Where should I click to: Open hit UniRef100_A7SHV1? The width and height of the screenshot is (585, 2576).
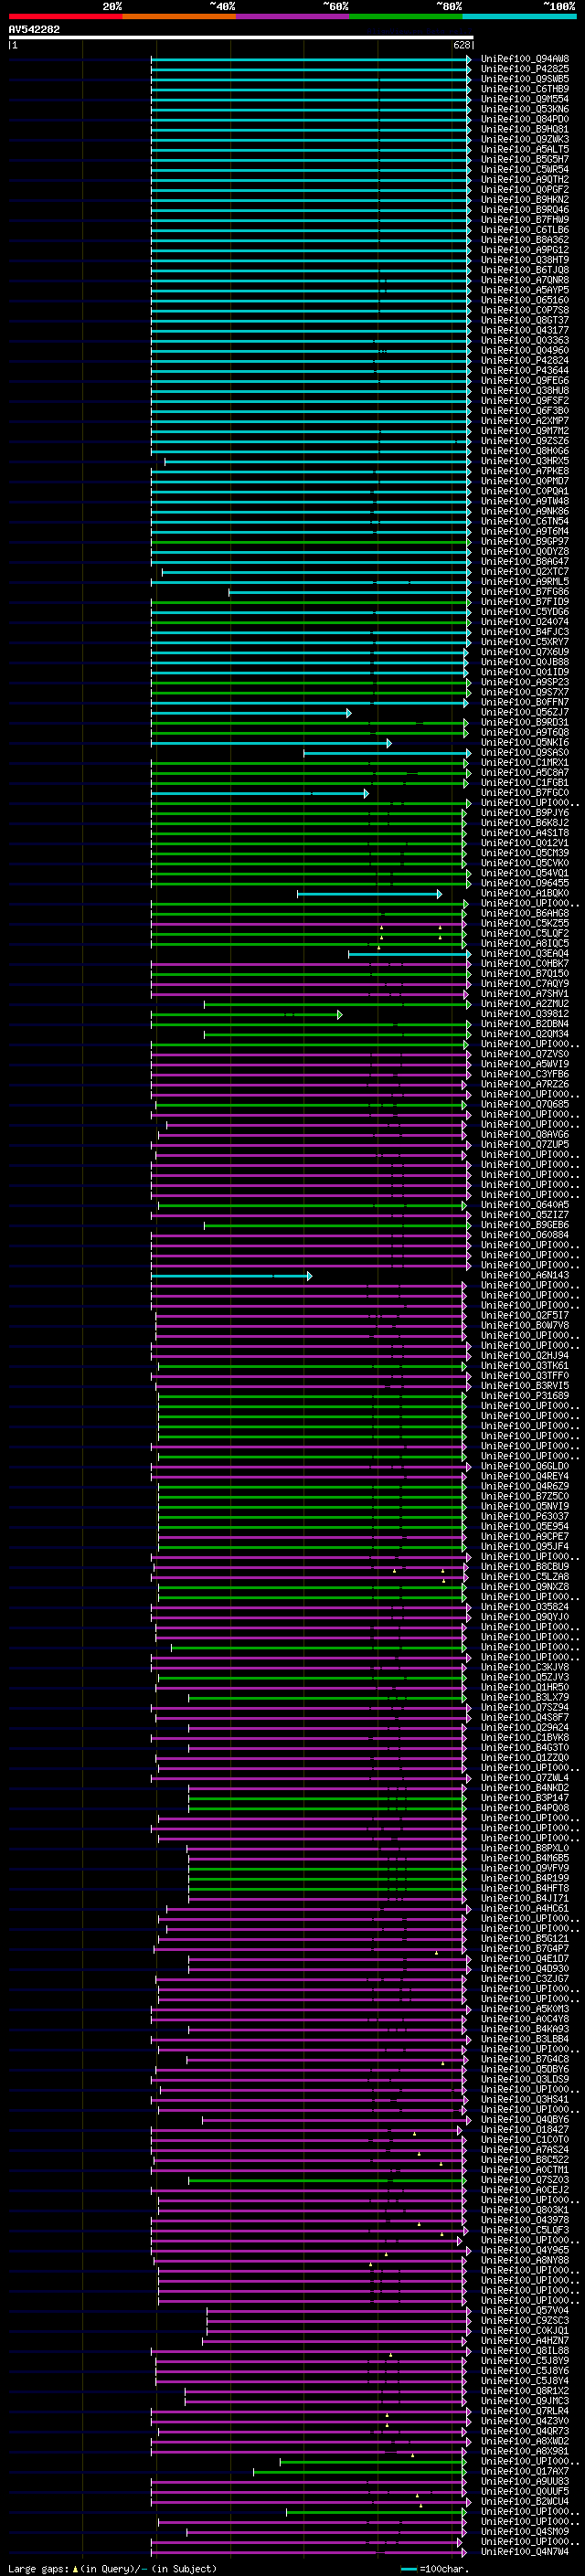[525, 993]
